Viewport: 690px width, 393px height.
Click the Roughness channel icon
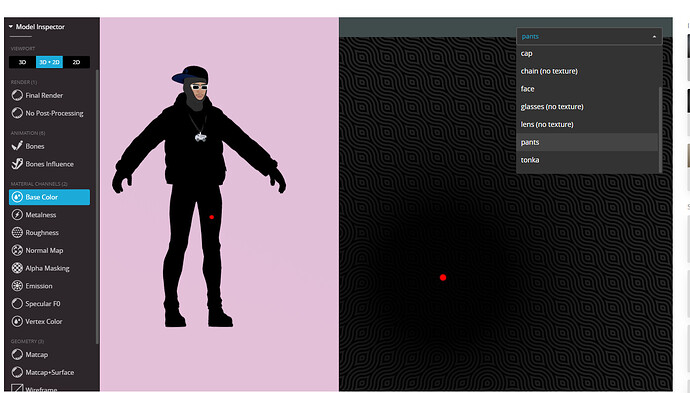(17, 232)
